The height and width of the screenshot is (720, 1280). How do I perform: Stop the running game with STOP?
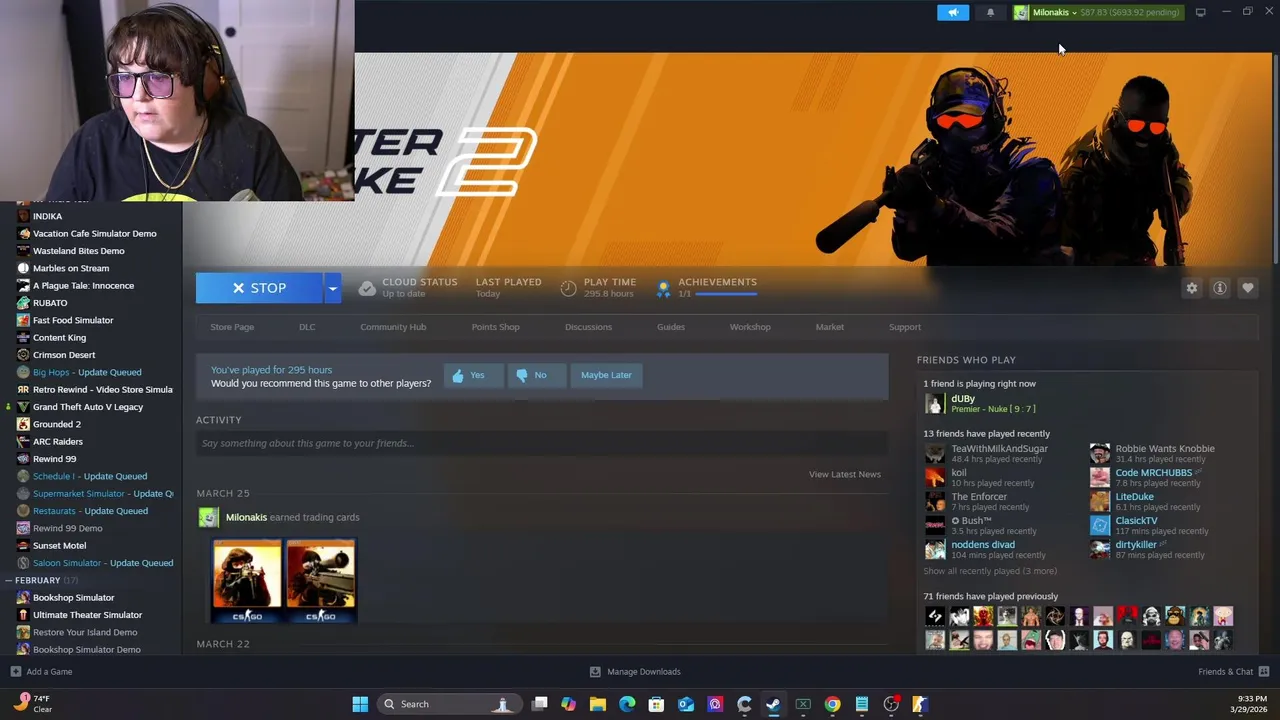point(259,288)
